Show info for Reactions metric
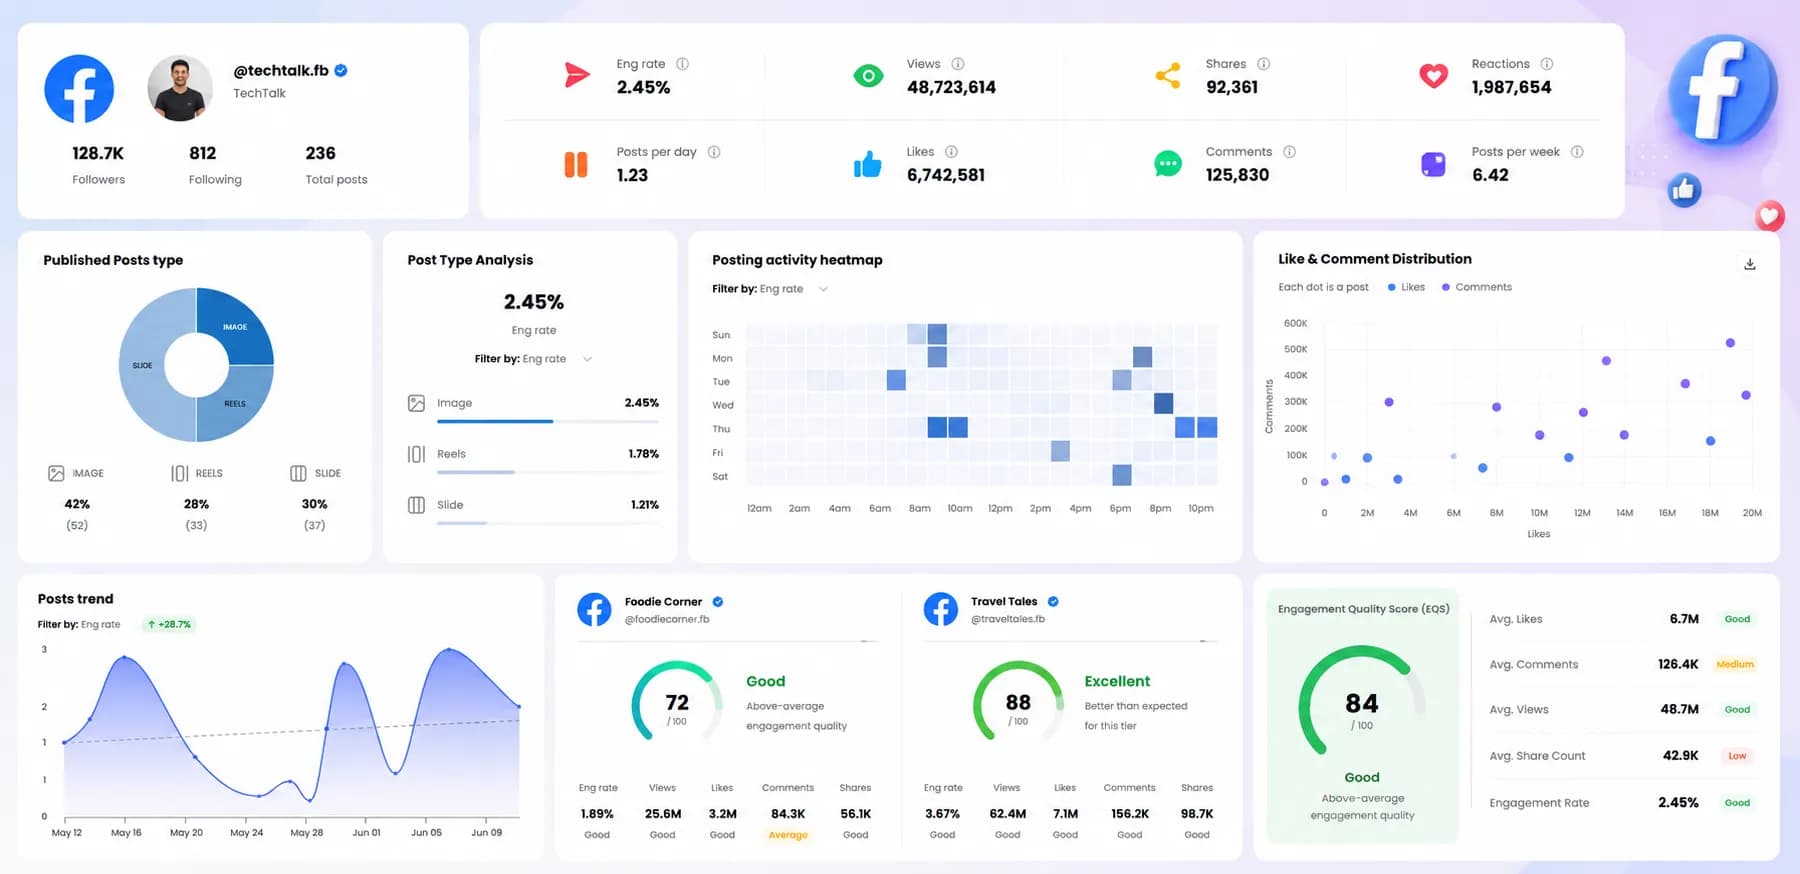 click(1546, 63)
